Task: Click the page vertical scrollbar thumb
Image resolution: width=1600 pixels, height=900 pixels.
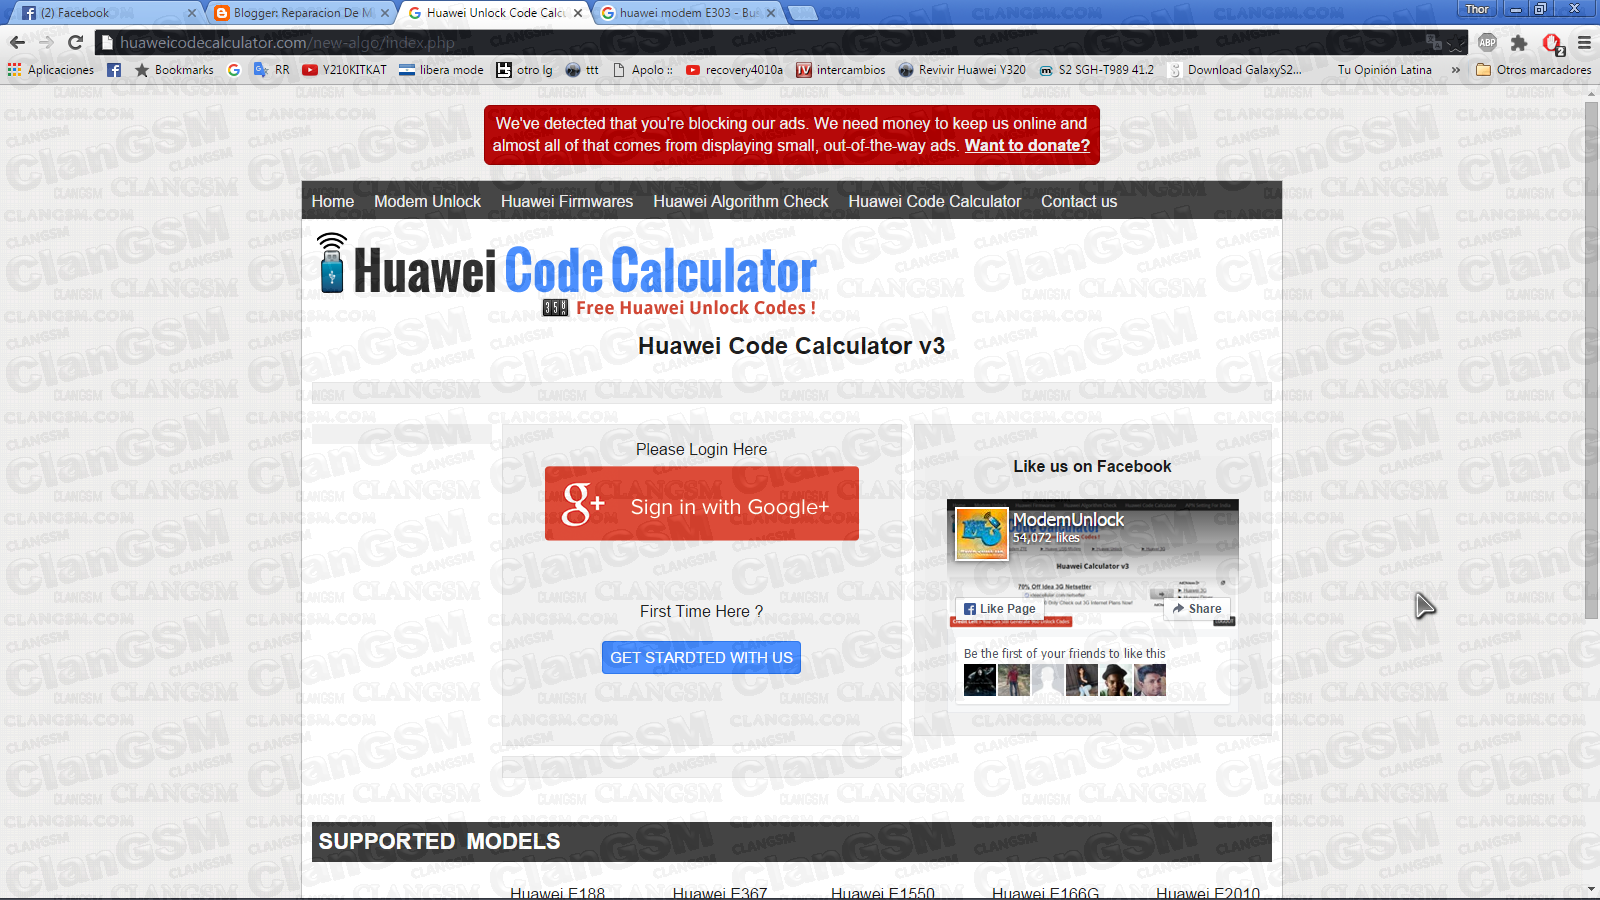Action: 1592,360
